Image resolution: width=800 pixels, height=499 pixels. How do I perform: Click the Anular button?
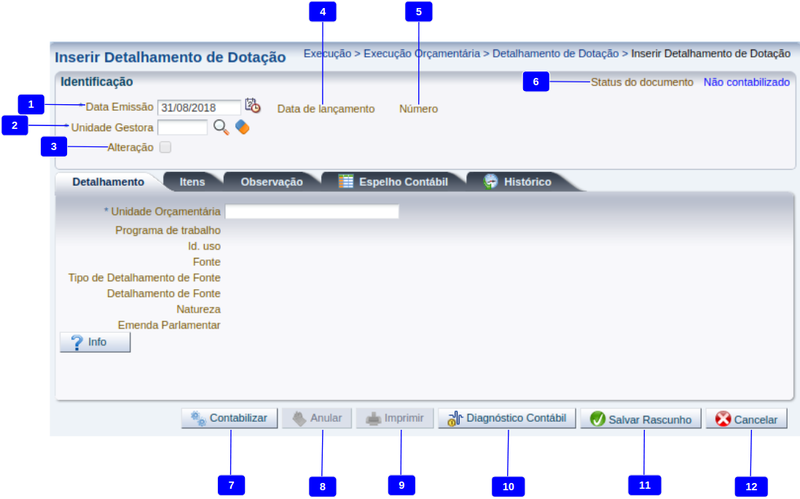pyautogui.click(x=317, y=419)
